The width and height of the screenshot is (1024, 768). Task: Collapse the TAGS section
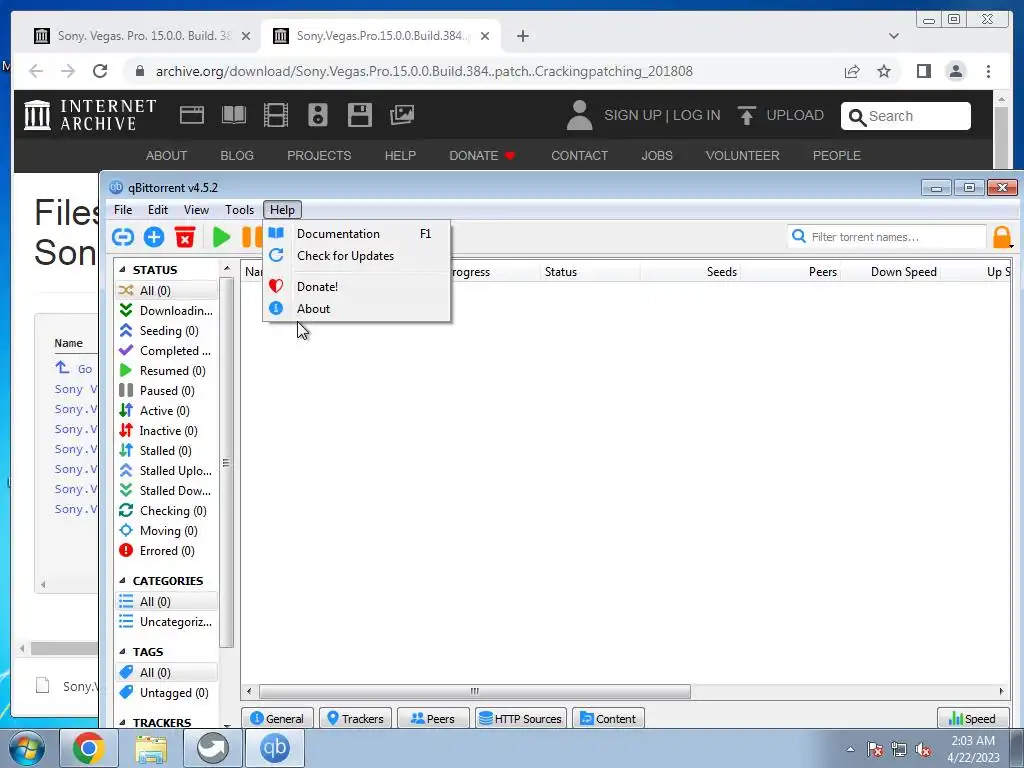coord(122,652)
